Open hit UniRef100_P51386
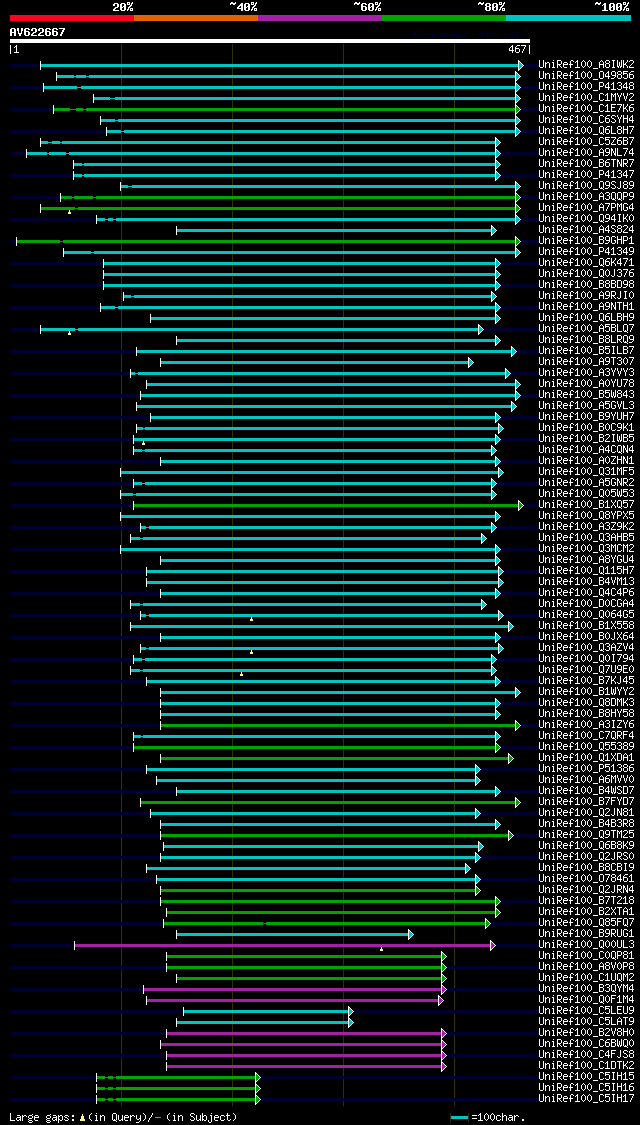The height and width of the screenshot is (1125, 640). pos(586,768)
